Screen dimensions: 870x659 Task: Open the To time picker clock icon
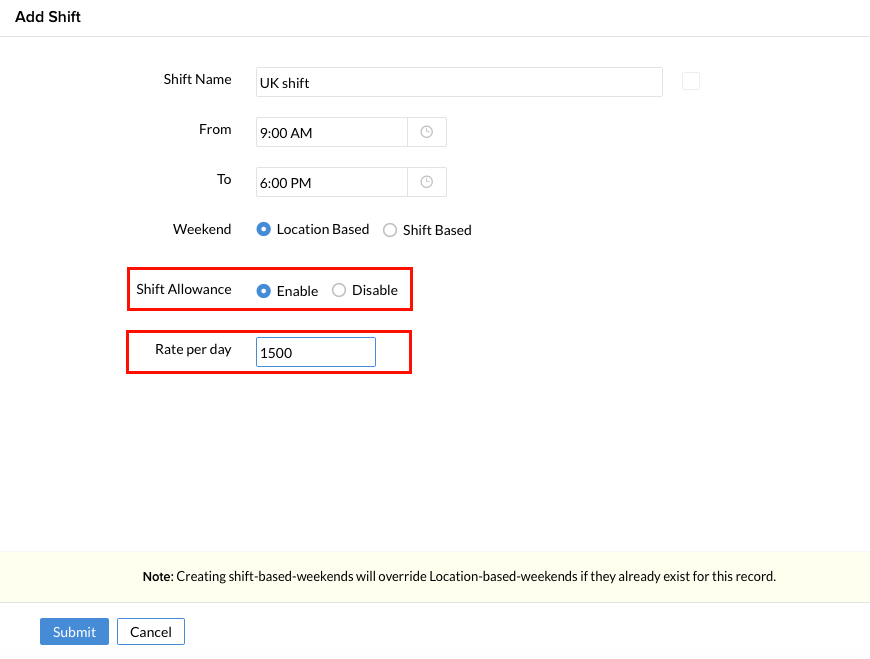[x=427, y=182]
